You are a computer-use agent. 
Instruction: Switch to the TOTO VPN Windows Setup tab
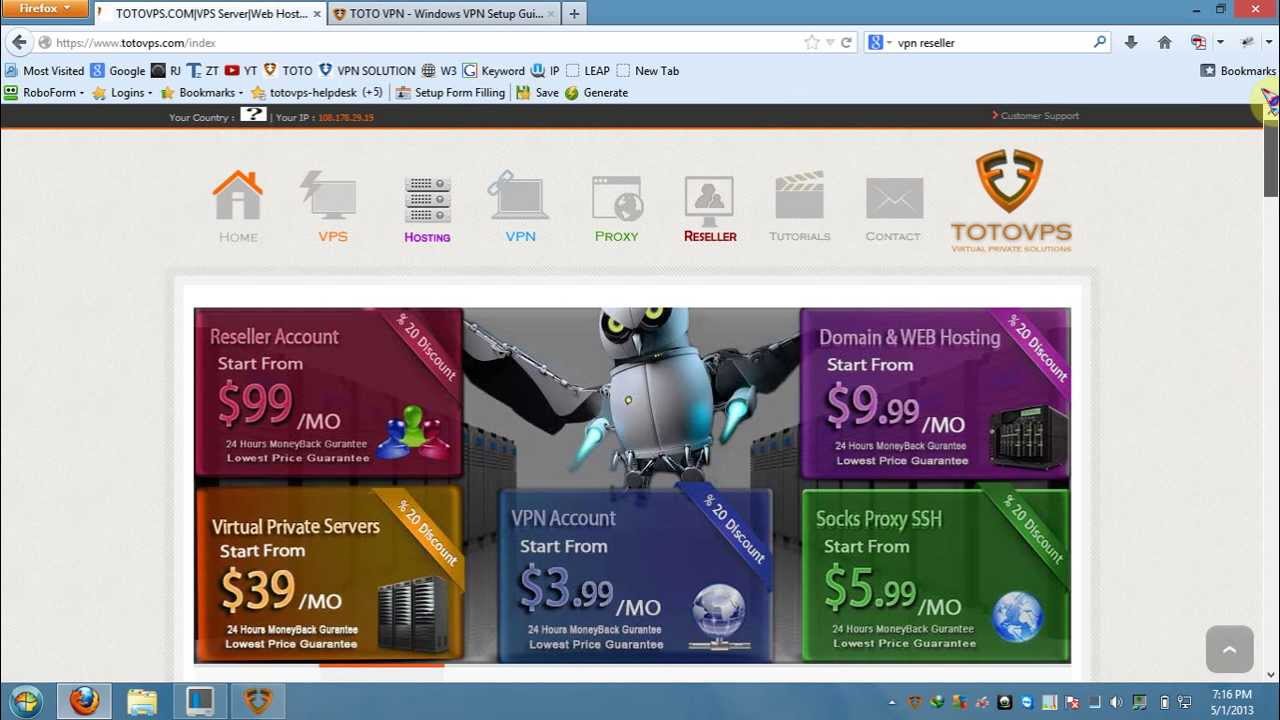(445, 14)
